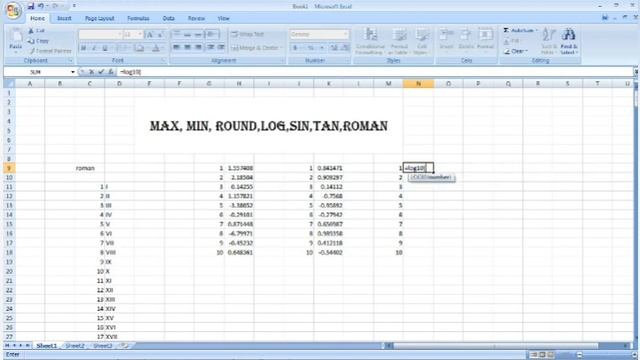Viewport: 640px width, 360px height.
Task: Click Save in the Quick Access Toolbar
Action: [31, 6]
